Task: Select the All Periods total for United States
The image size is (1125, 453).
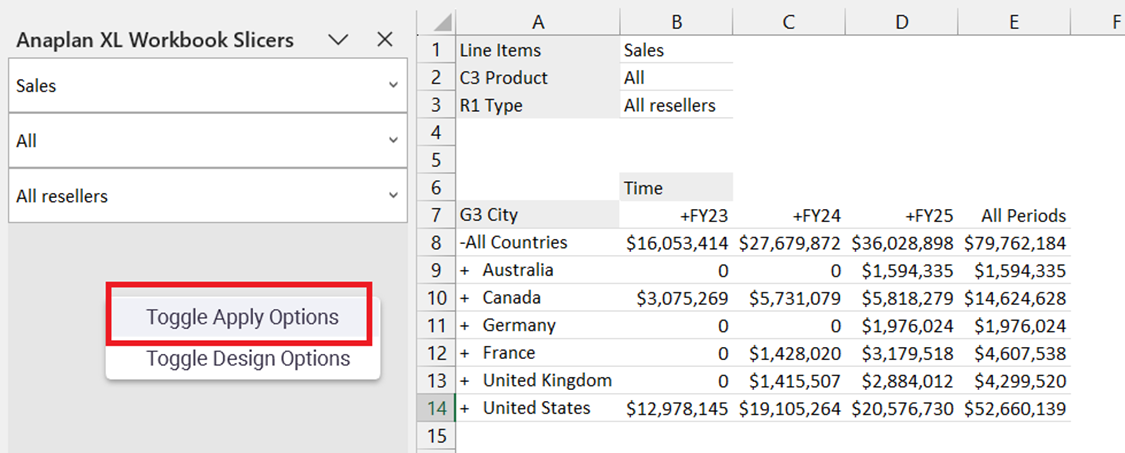Action: [1015, 408]
